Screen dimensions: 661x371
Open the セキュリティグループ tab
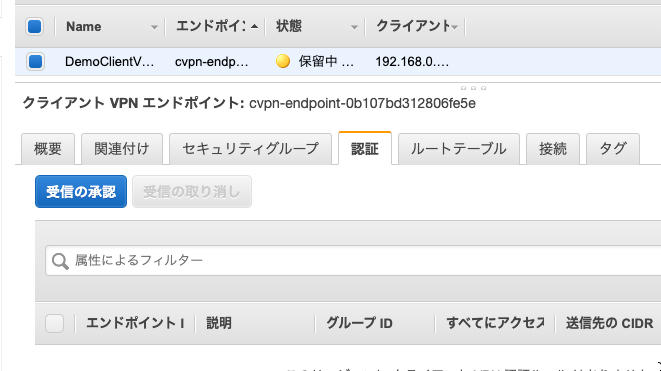click(250, 149)
